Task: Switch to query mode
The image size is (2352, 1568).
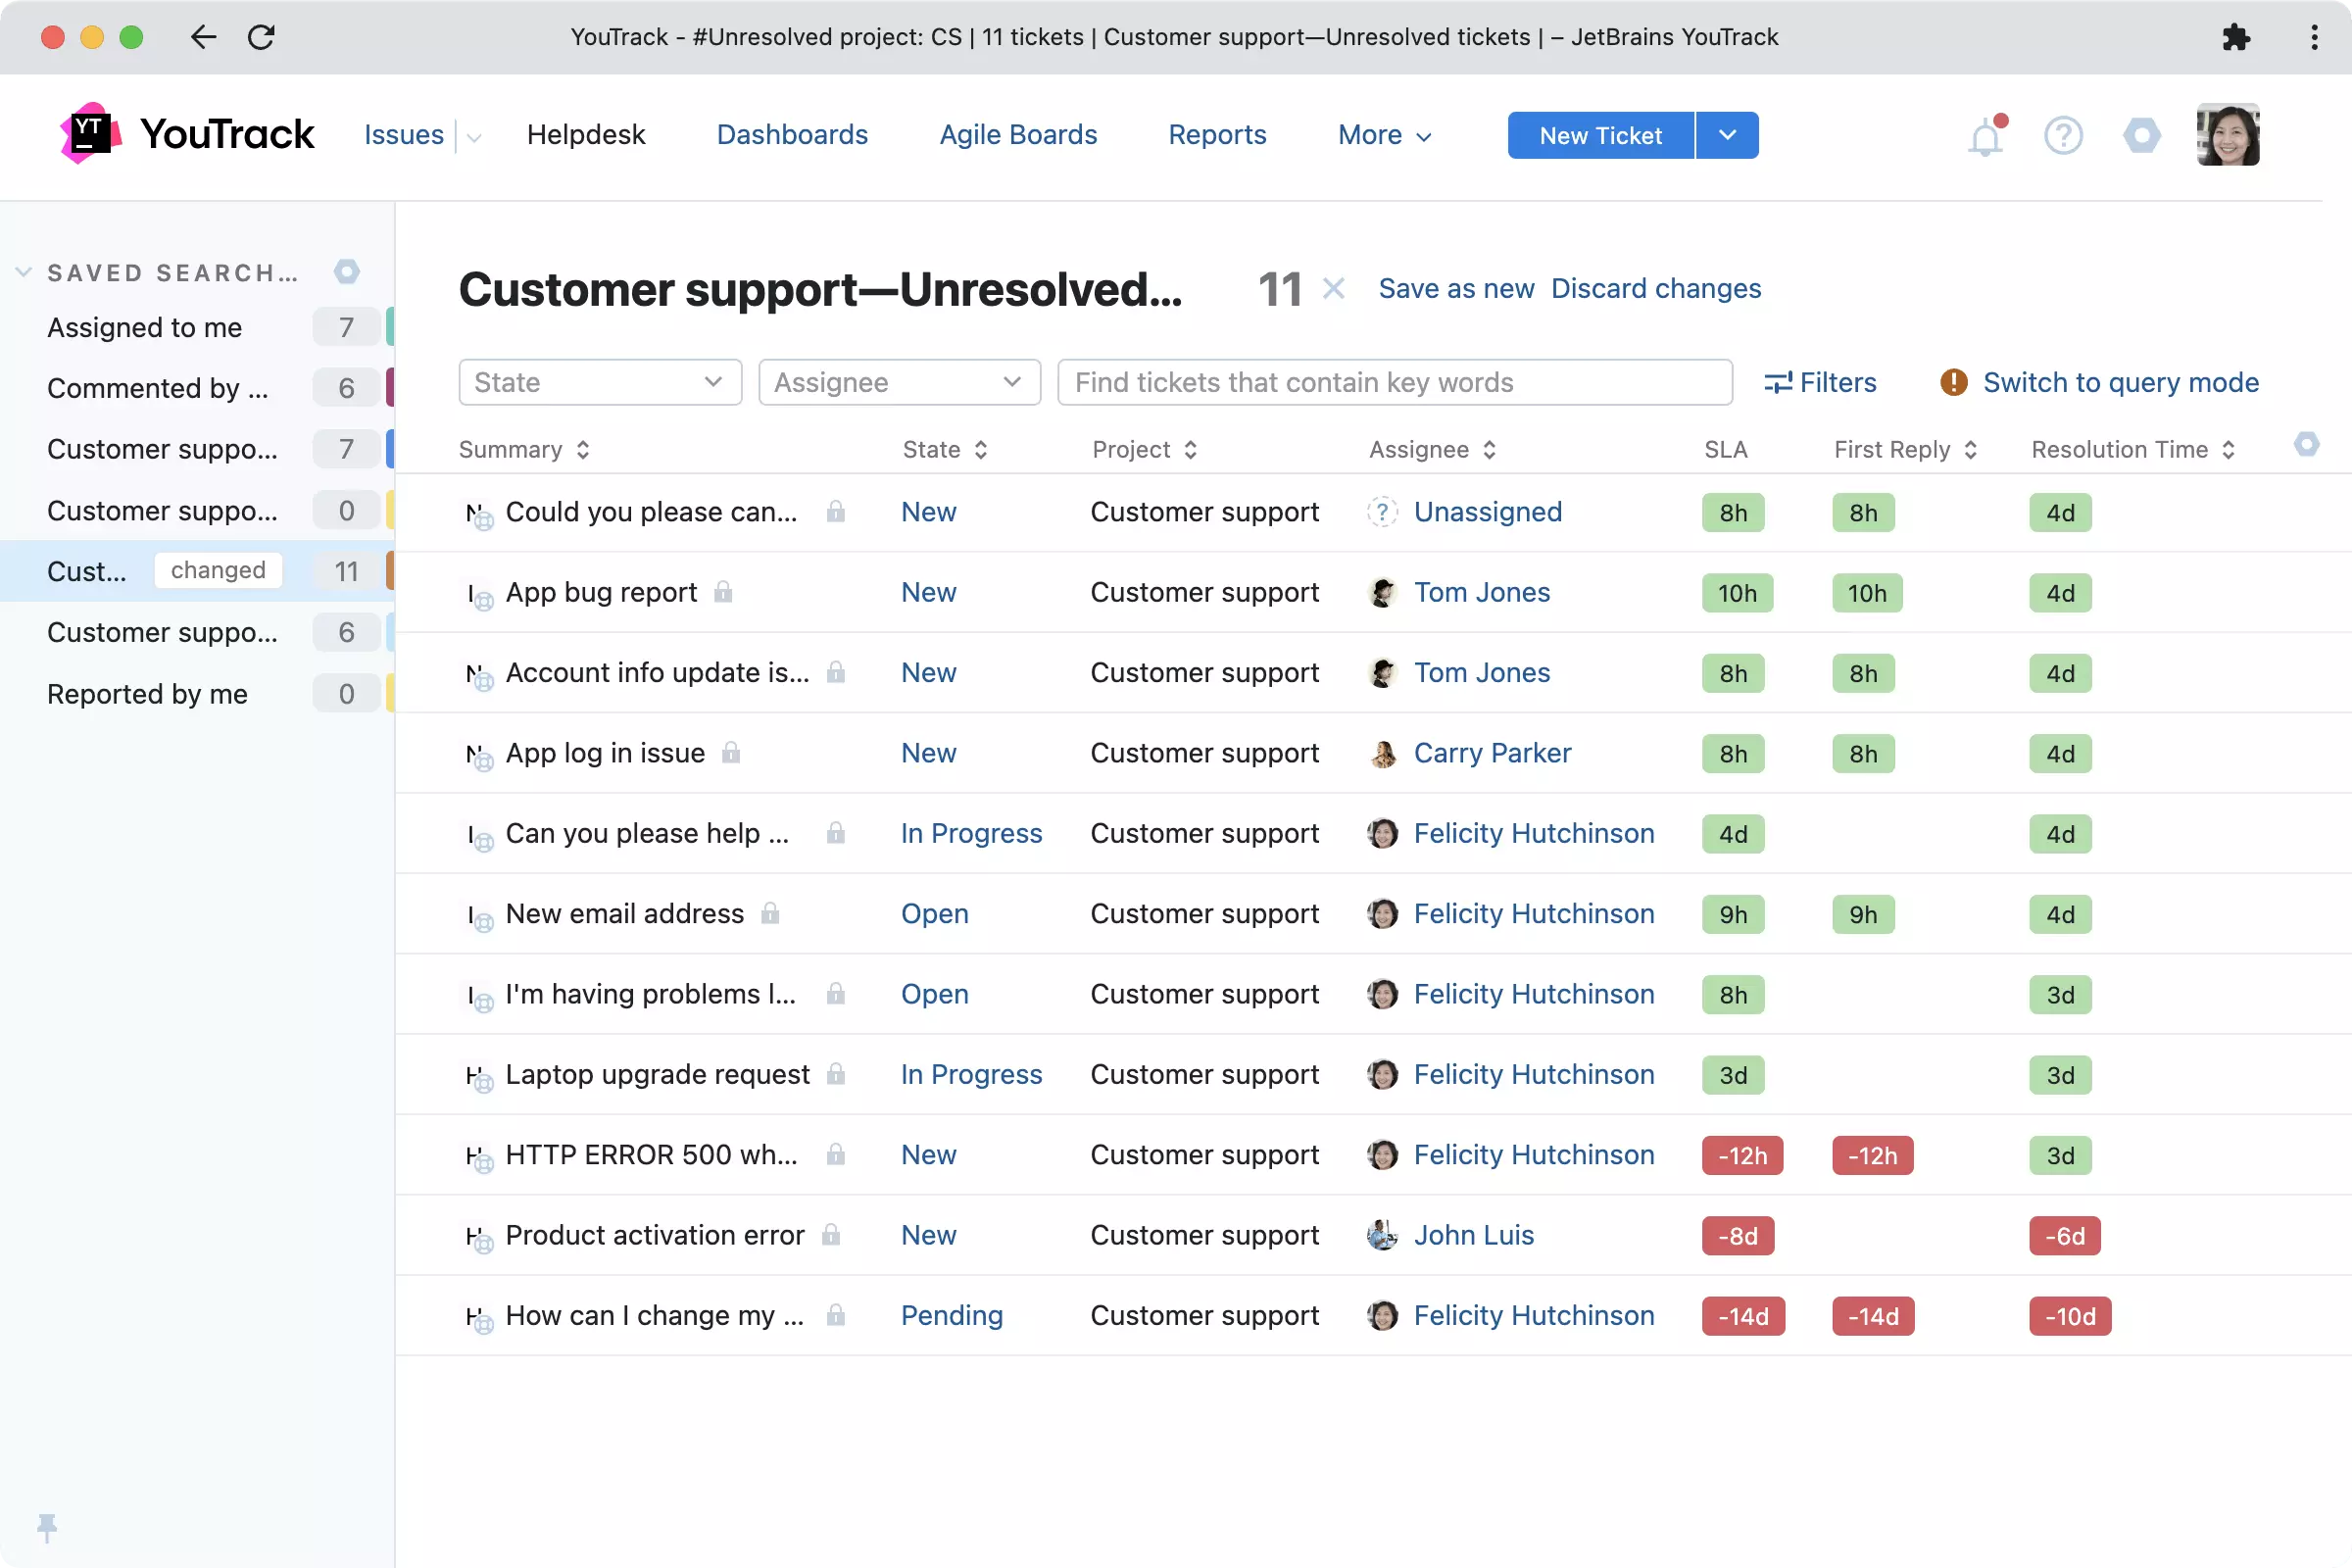Action: click(x=2122, y=382)
